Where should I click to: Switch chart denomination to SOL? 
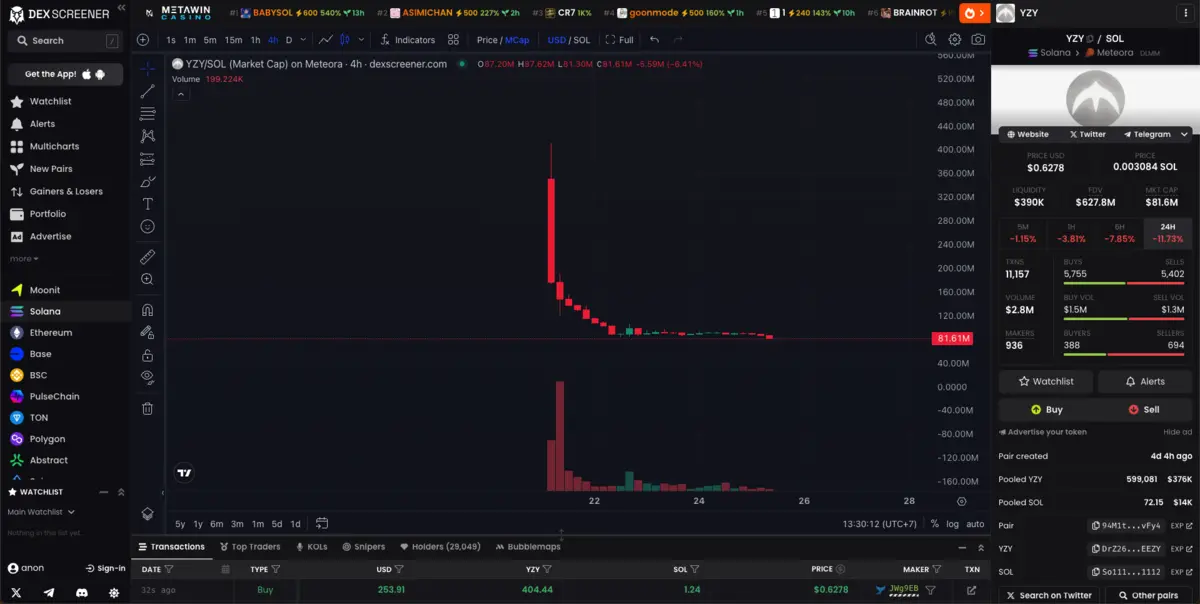point(581,40)
